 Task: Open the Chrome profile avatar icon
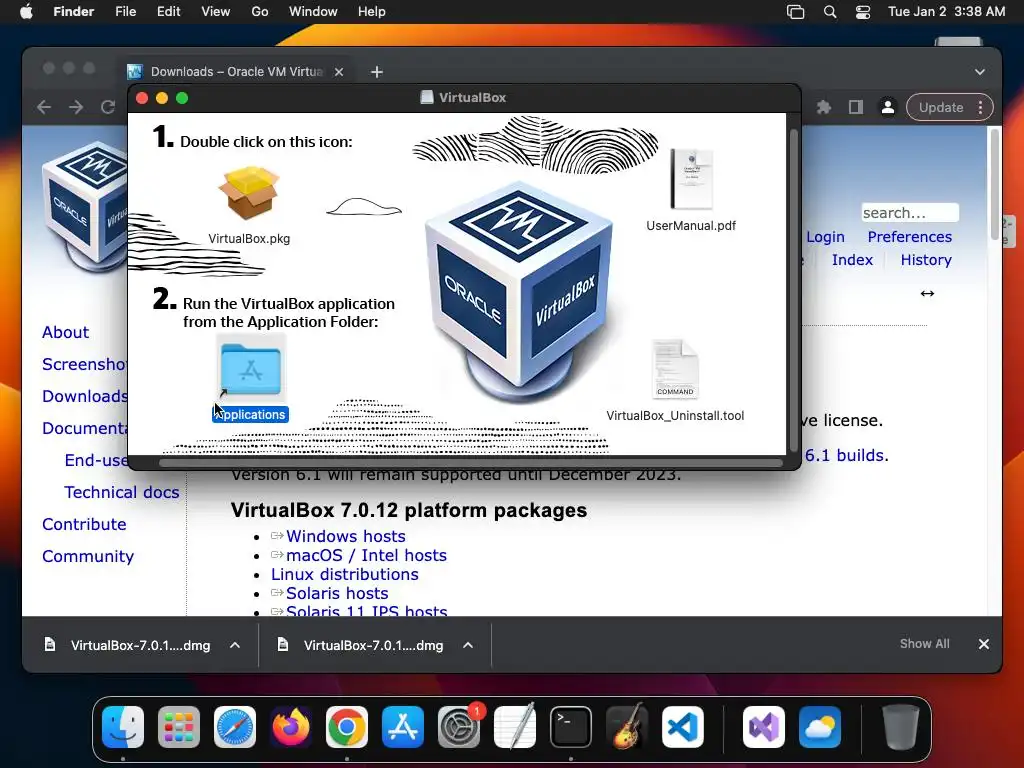click(x=888, y=107)
